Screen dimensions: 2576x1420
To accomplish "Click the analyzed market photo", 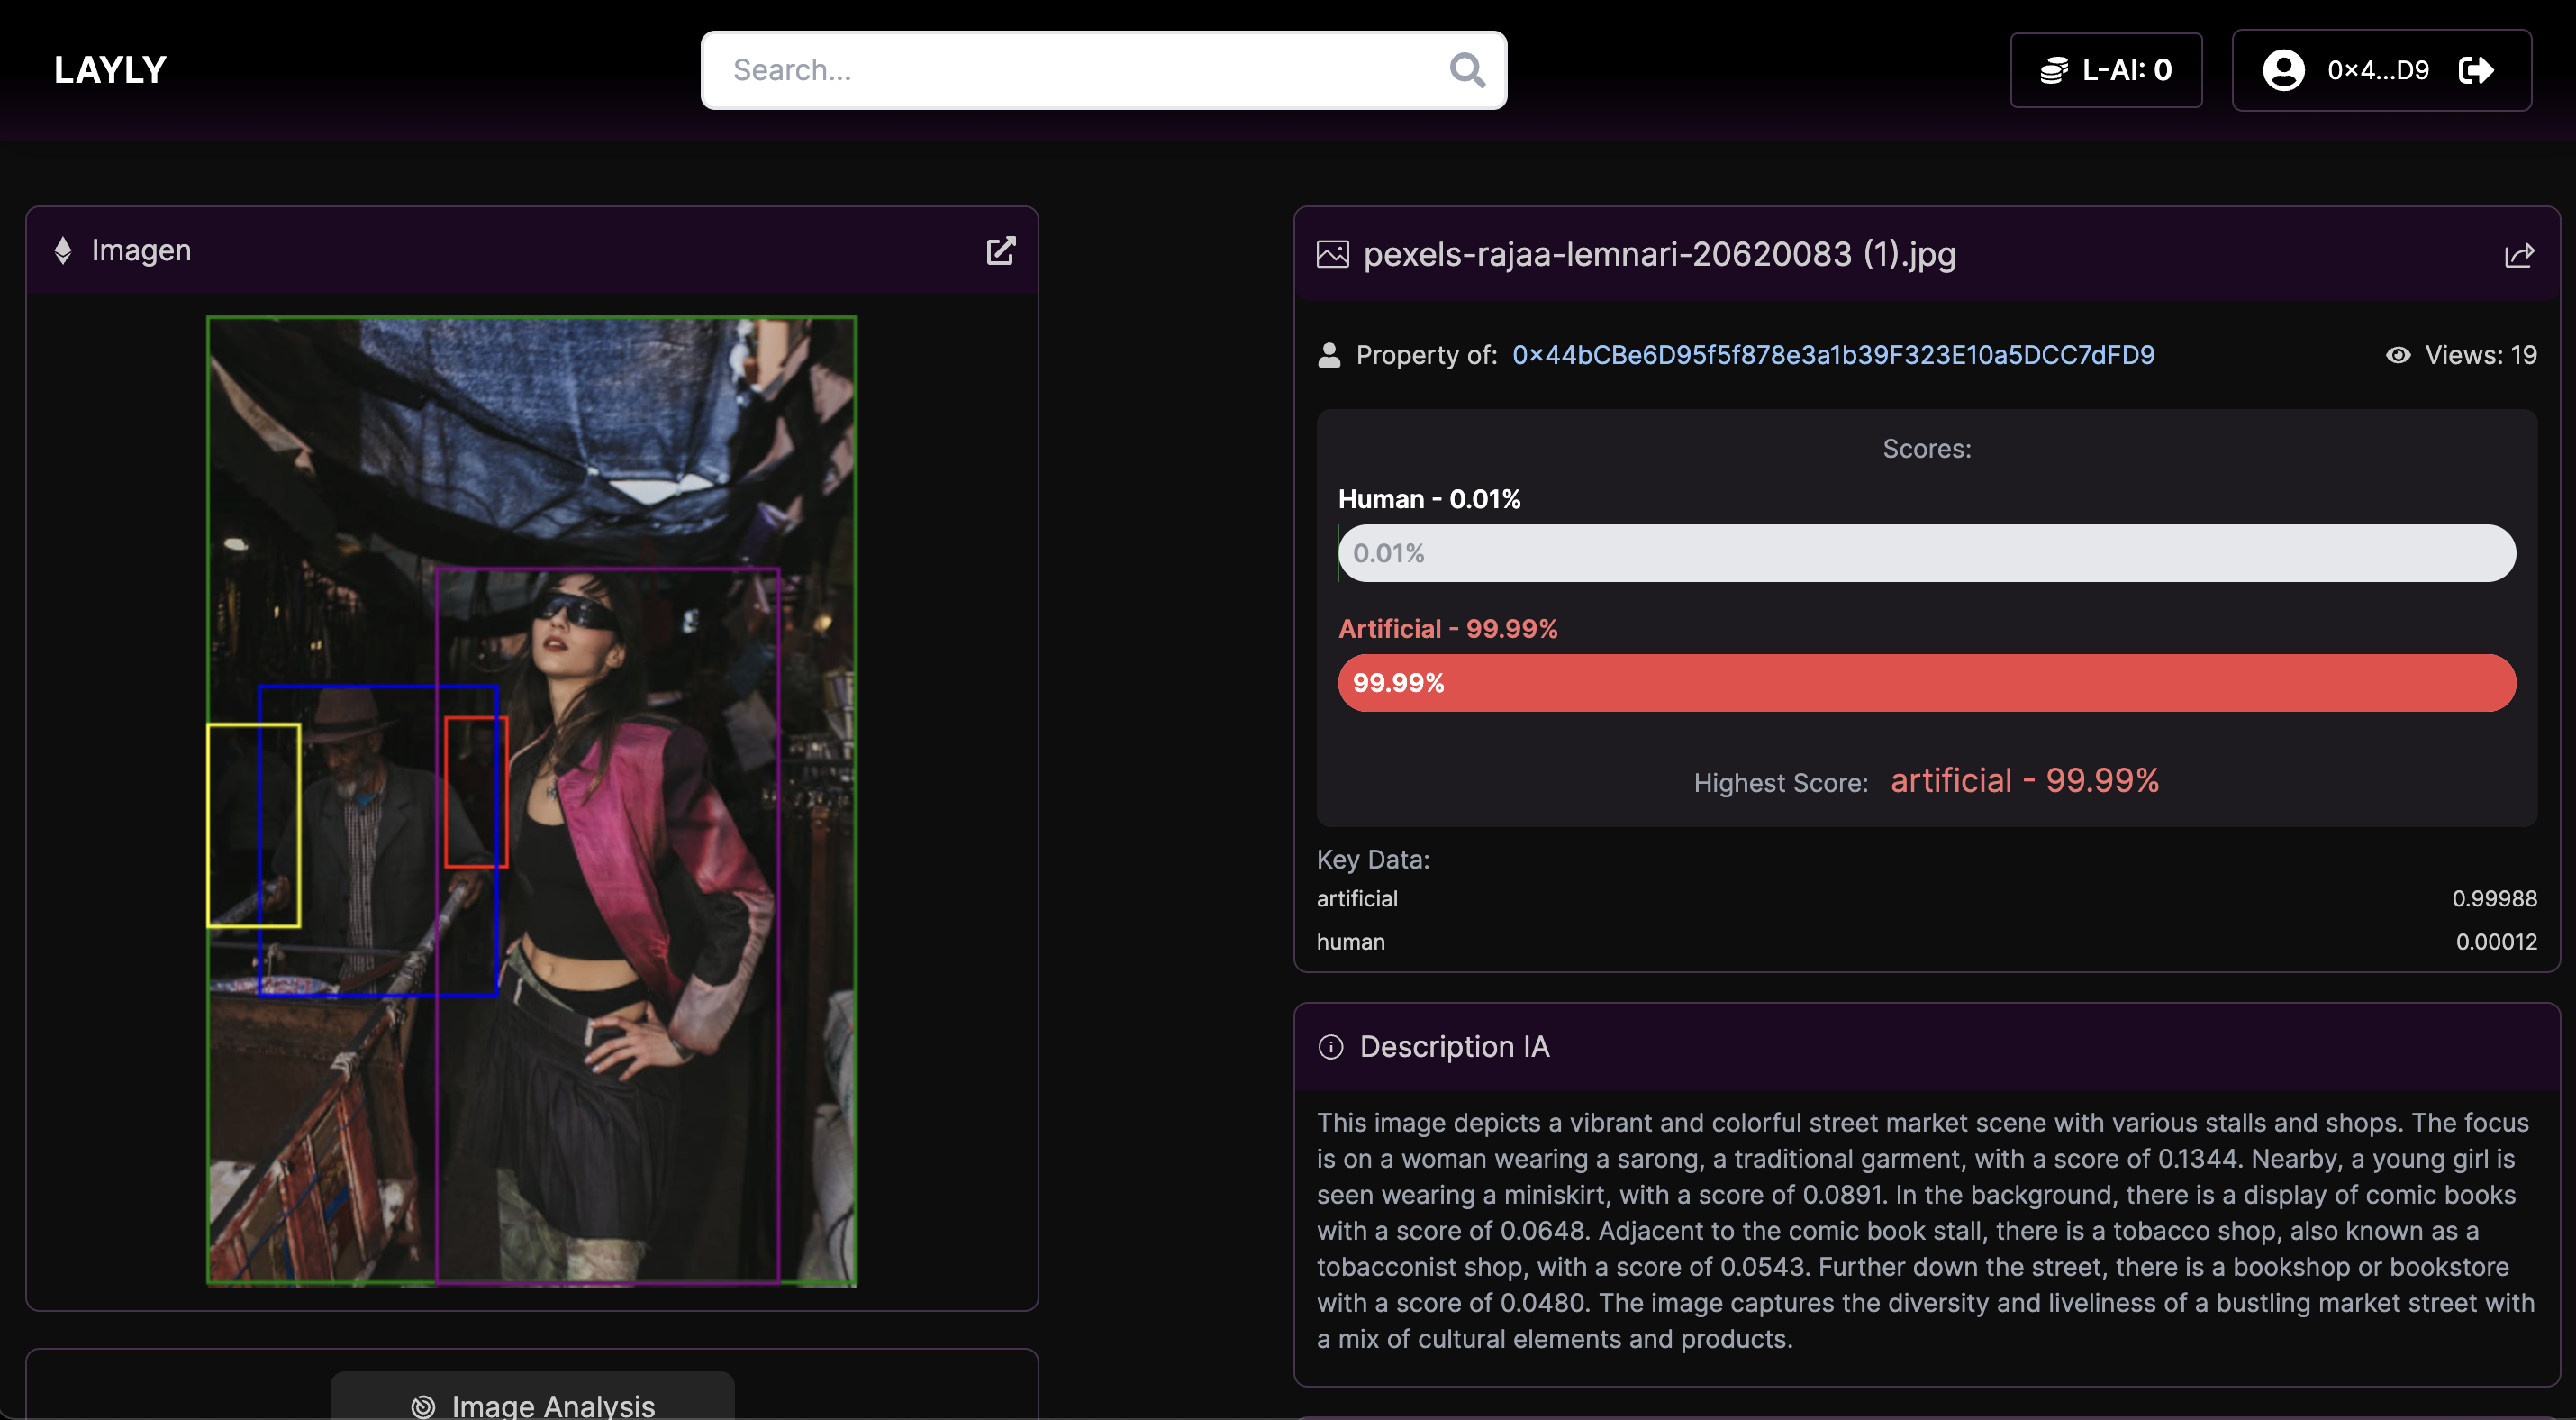I will click(x=531, y=800).
